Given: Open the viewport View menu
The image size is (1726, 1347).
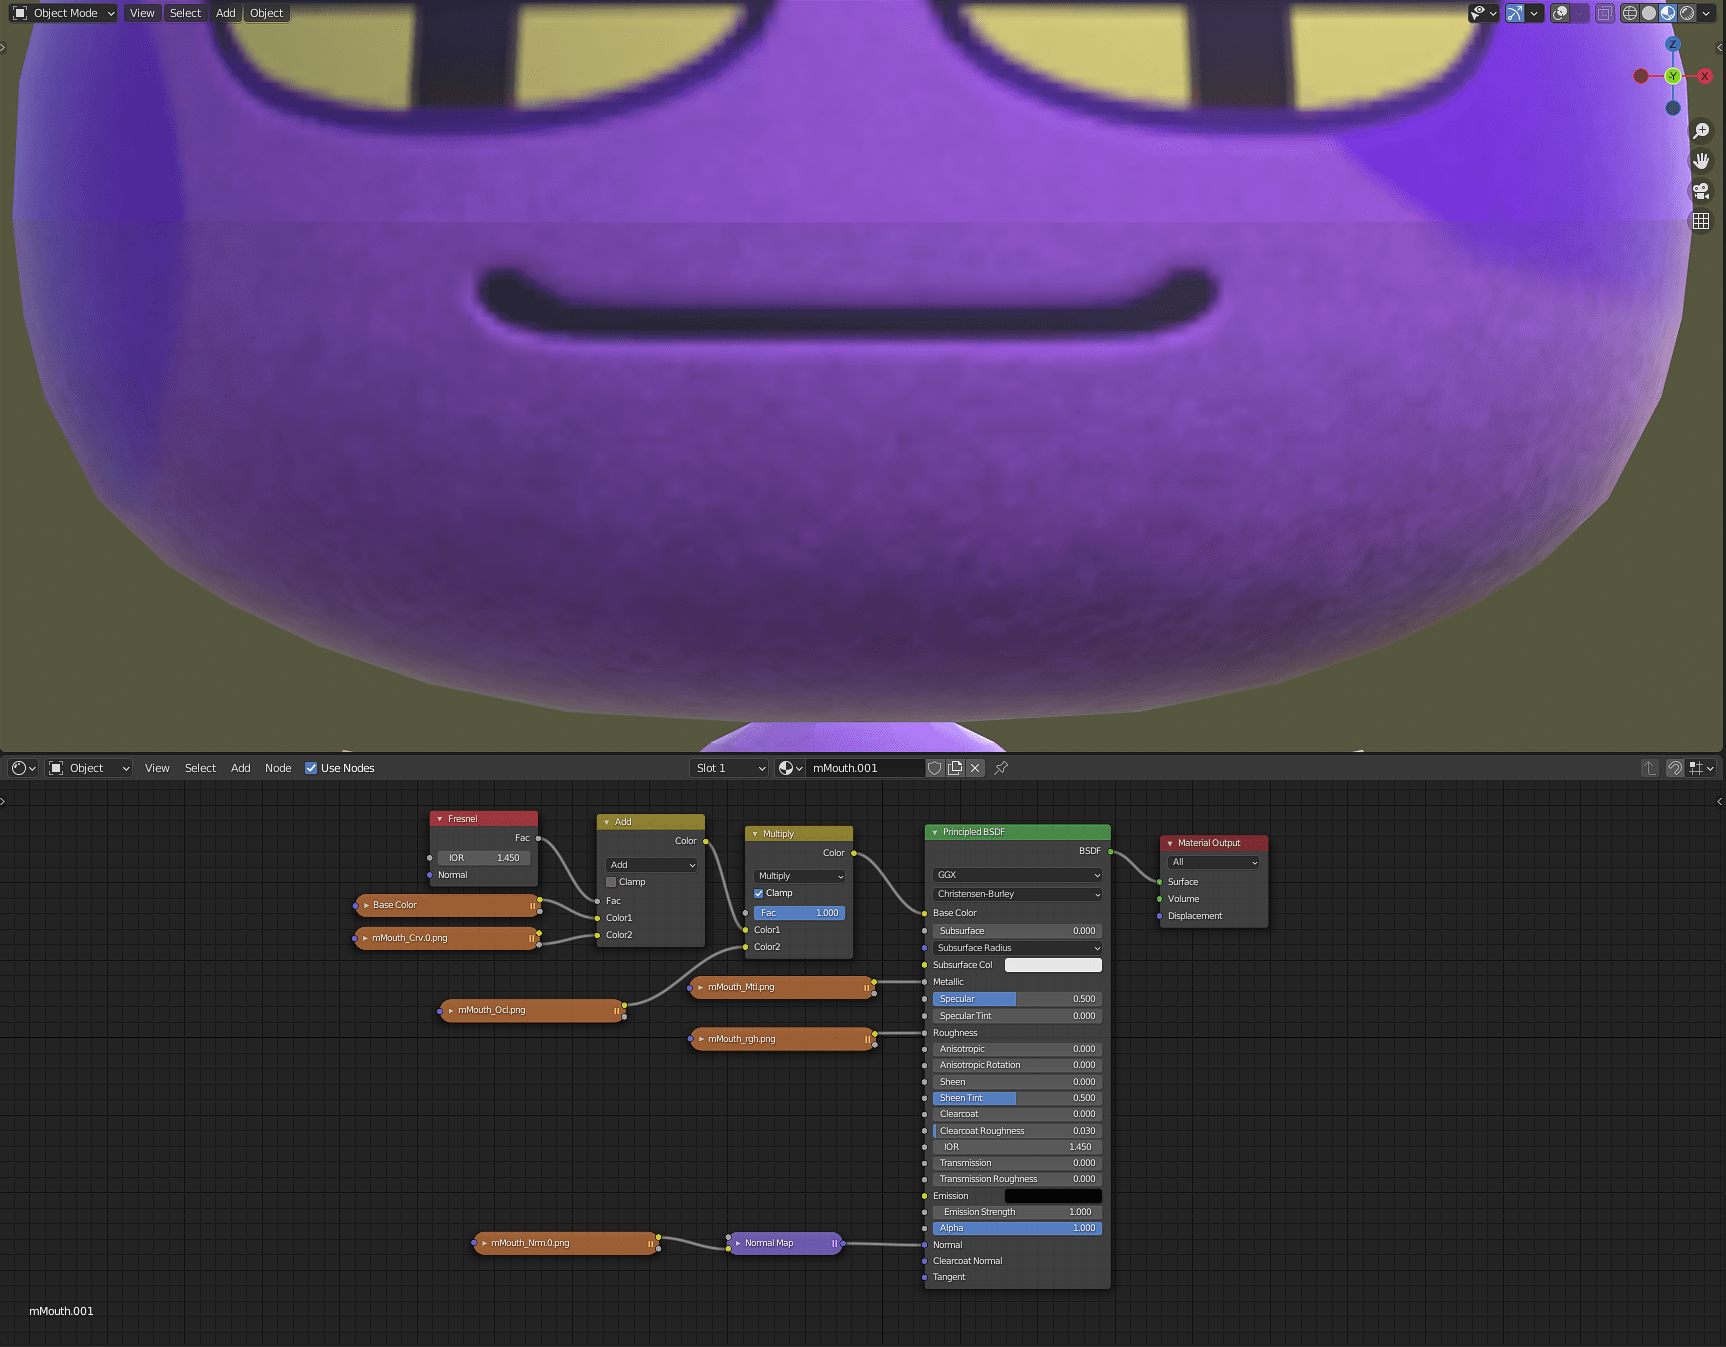Looking at the screenshot, I should pos(142,13).
